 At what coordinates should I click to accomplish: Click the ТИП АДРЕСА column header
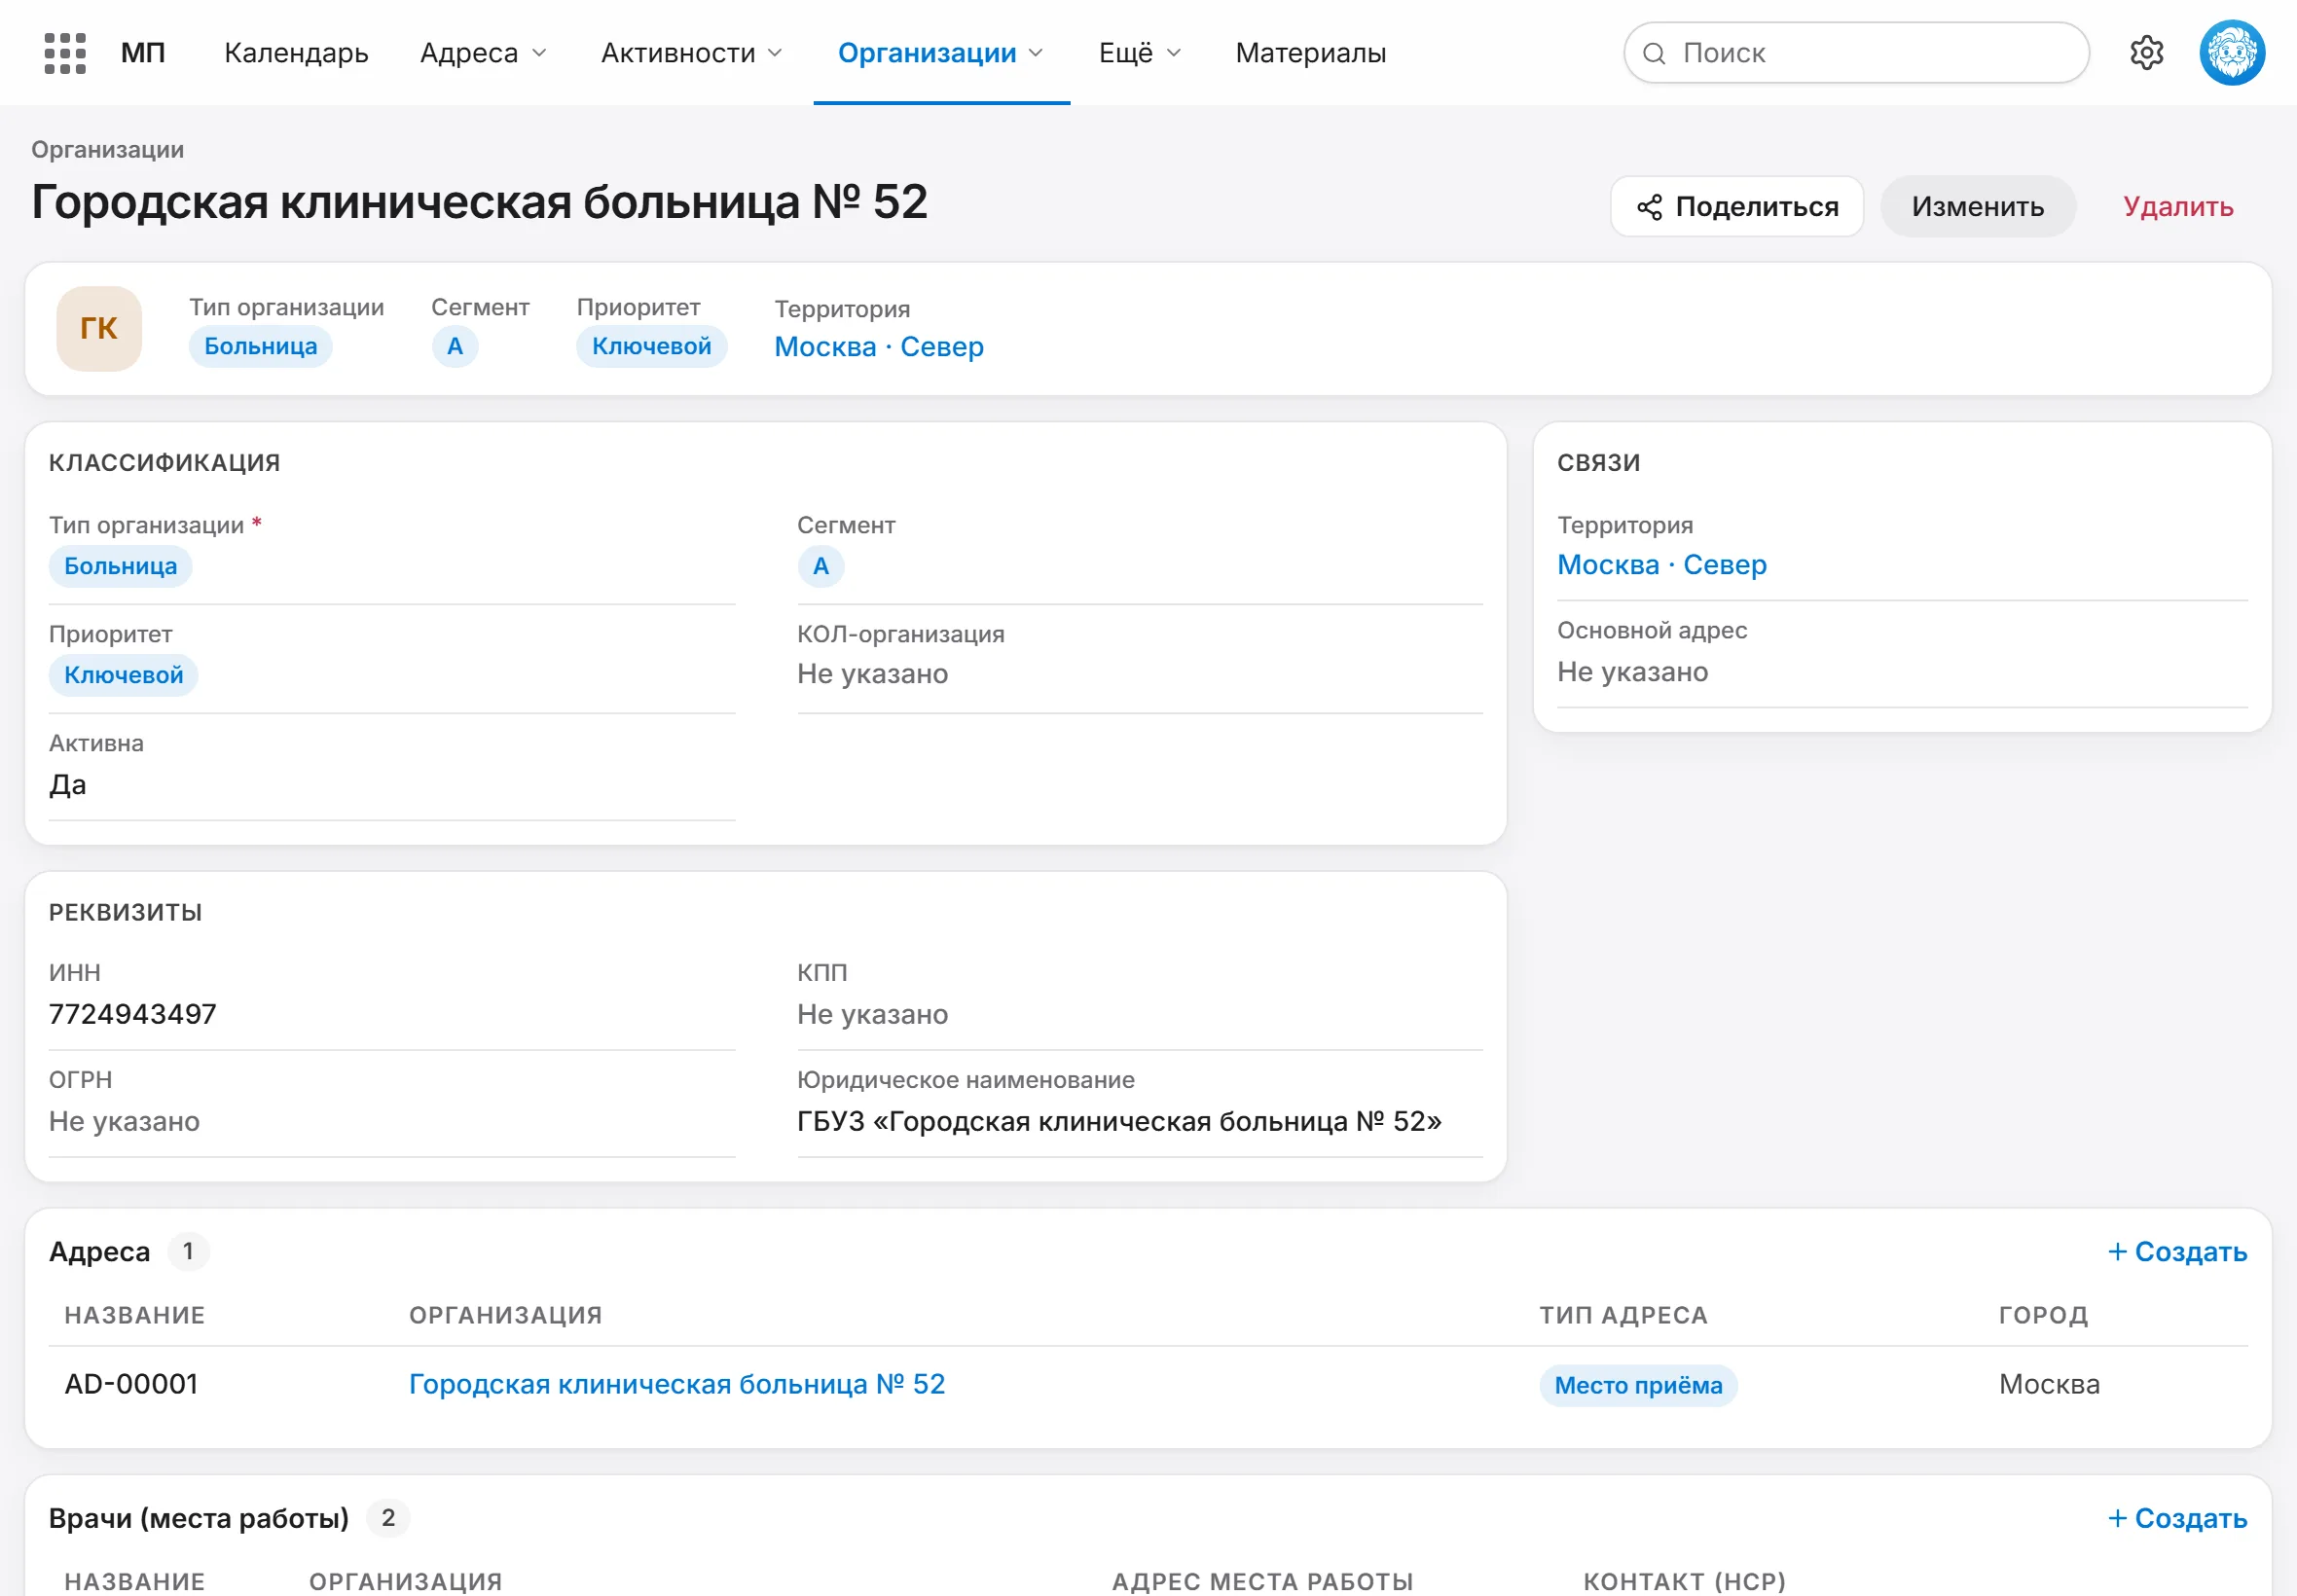click(1623, 1315)
